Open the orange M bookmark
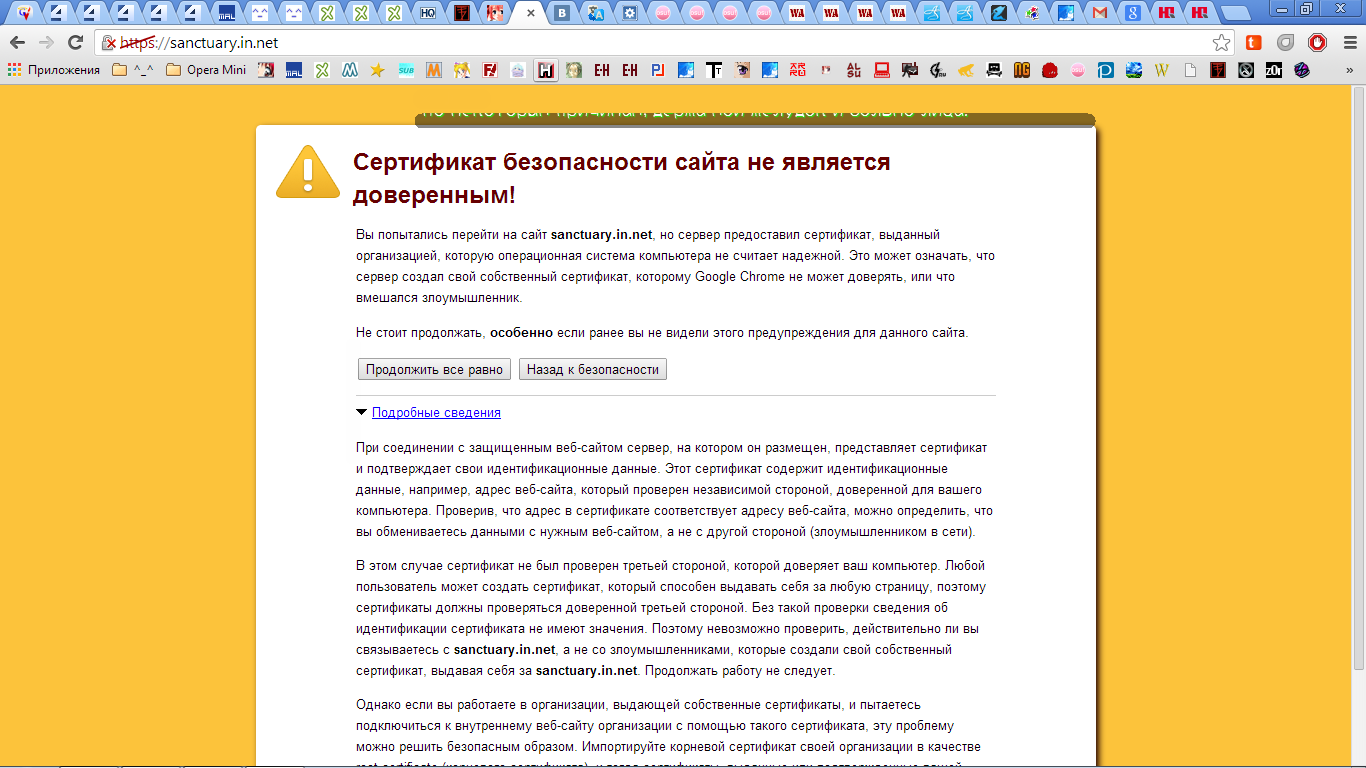 coord(434,70)
